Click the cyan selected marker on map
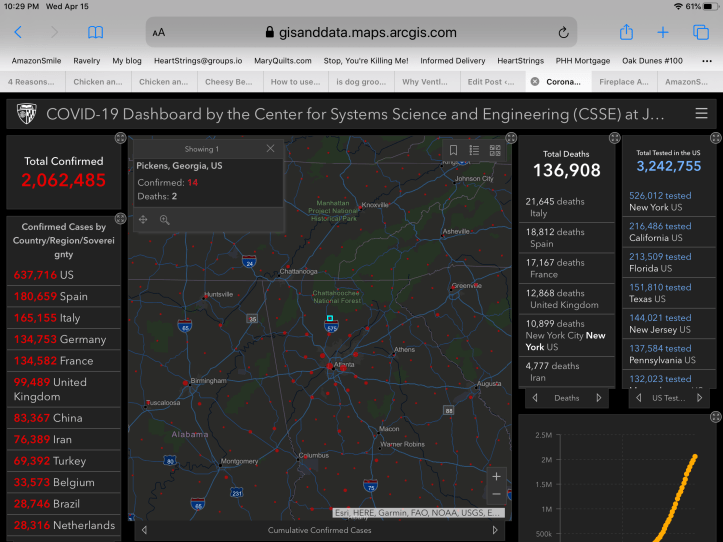 coord(330,318)
